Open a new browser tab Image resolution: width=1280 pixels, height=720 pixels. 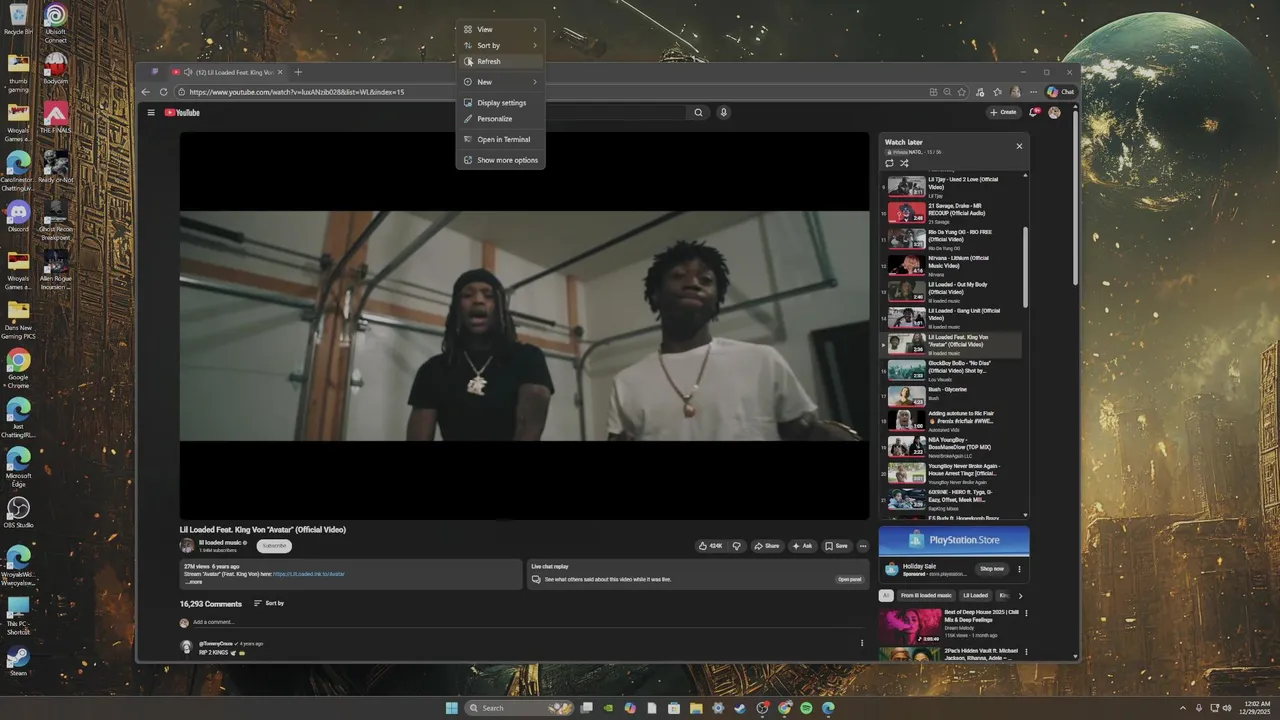tap(298, 72)
